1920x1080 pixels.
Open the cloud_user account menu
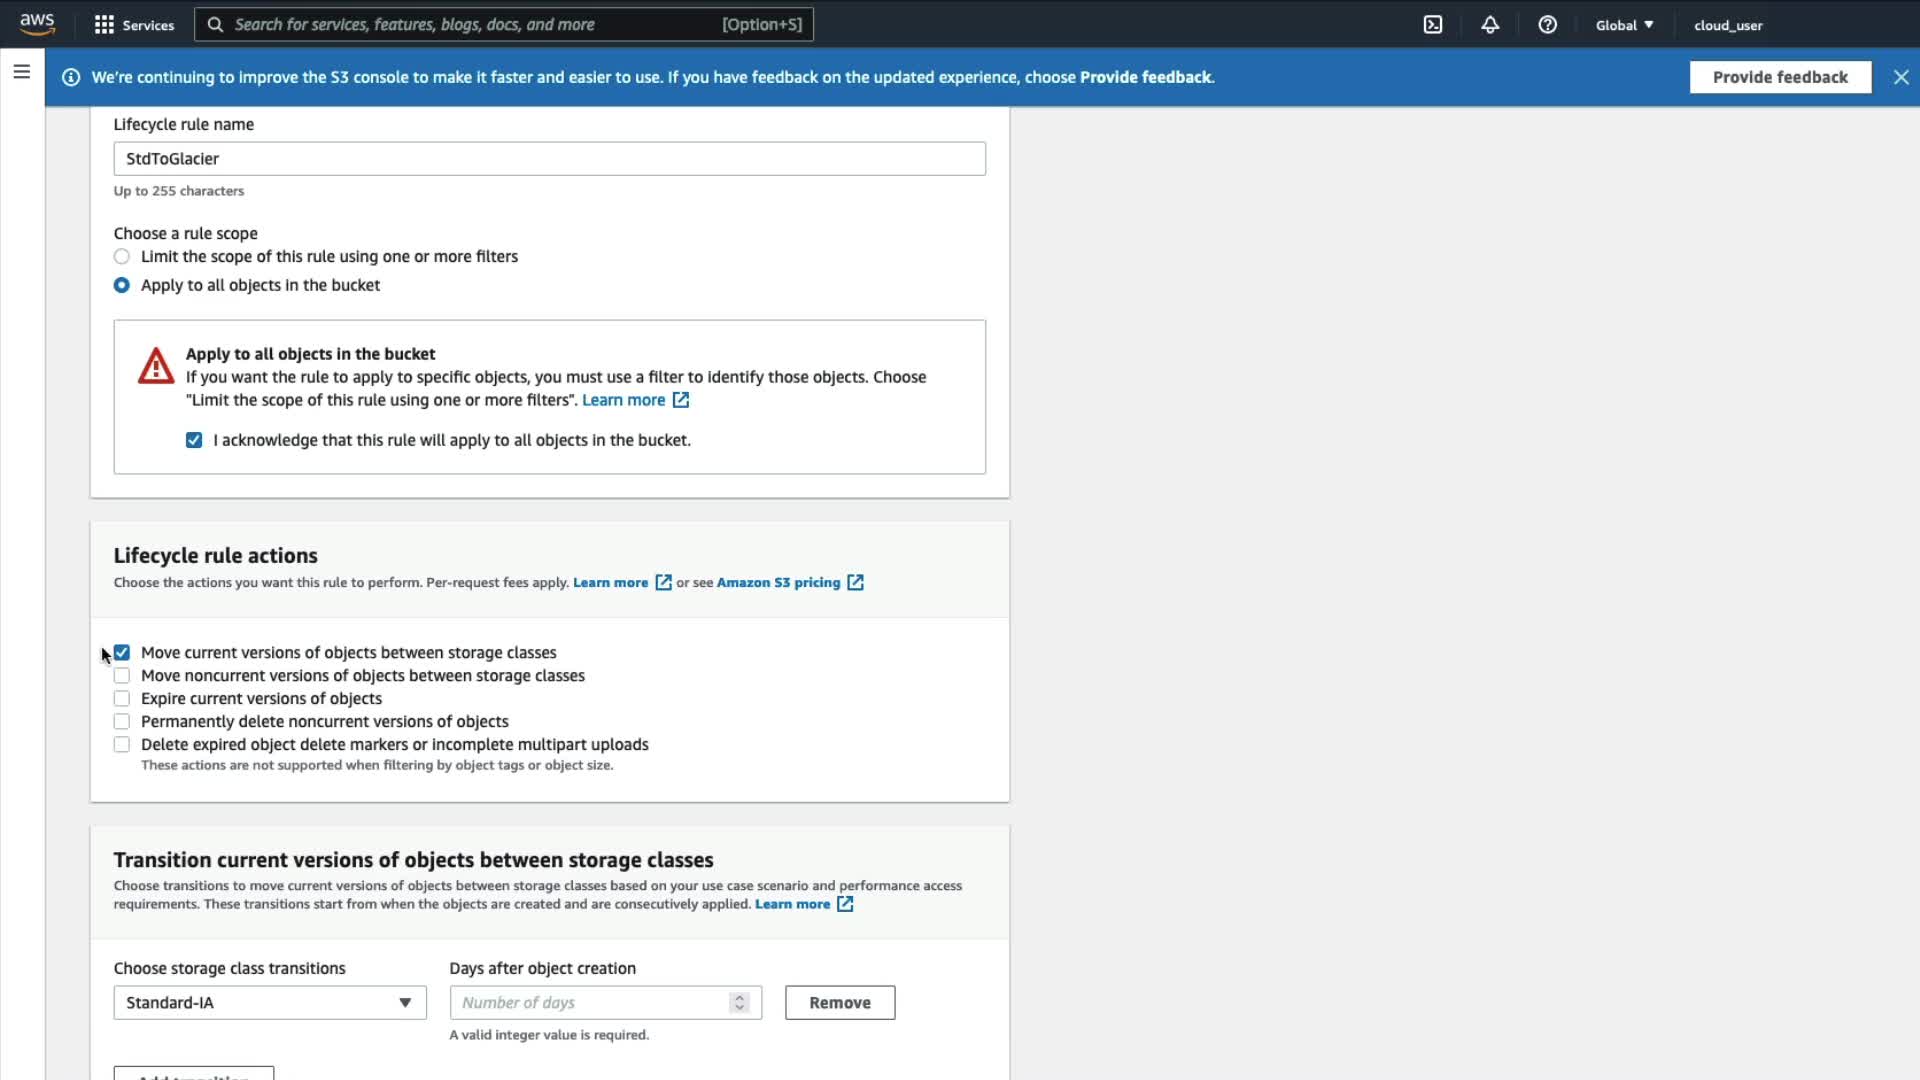click(x=1727, y=25)
